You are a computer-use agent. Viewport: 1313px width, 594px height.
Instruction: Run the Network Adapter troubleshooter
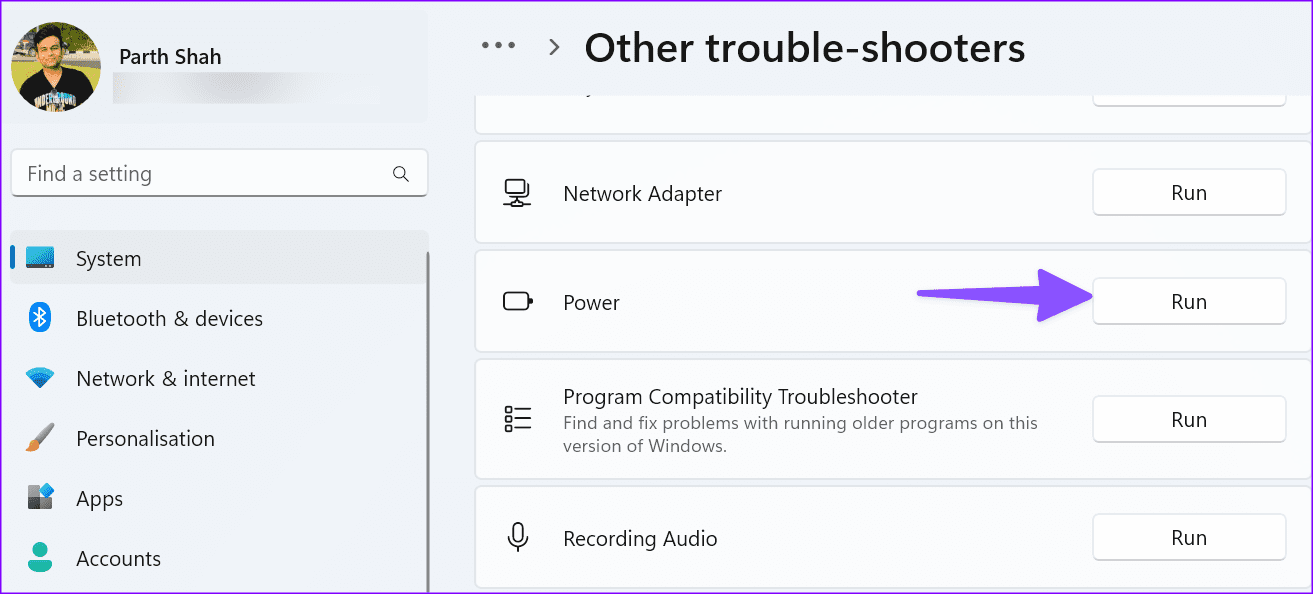point(1189,192)
